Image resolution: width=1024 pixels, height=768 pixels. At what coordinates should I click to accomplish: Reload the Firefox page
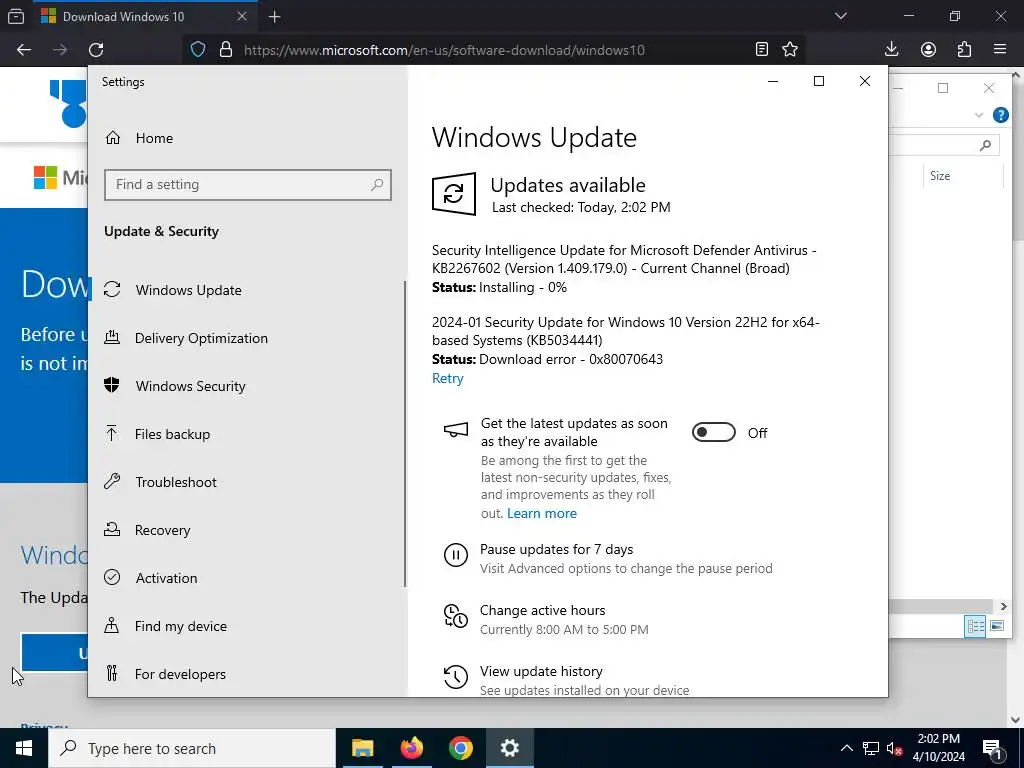96,50
